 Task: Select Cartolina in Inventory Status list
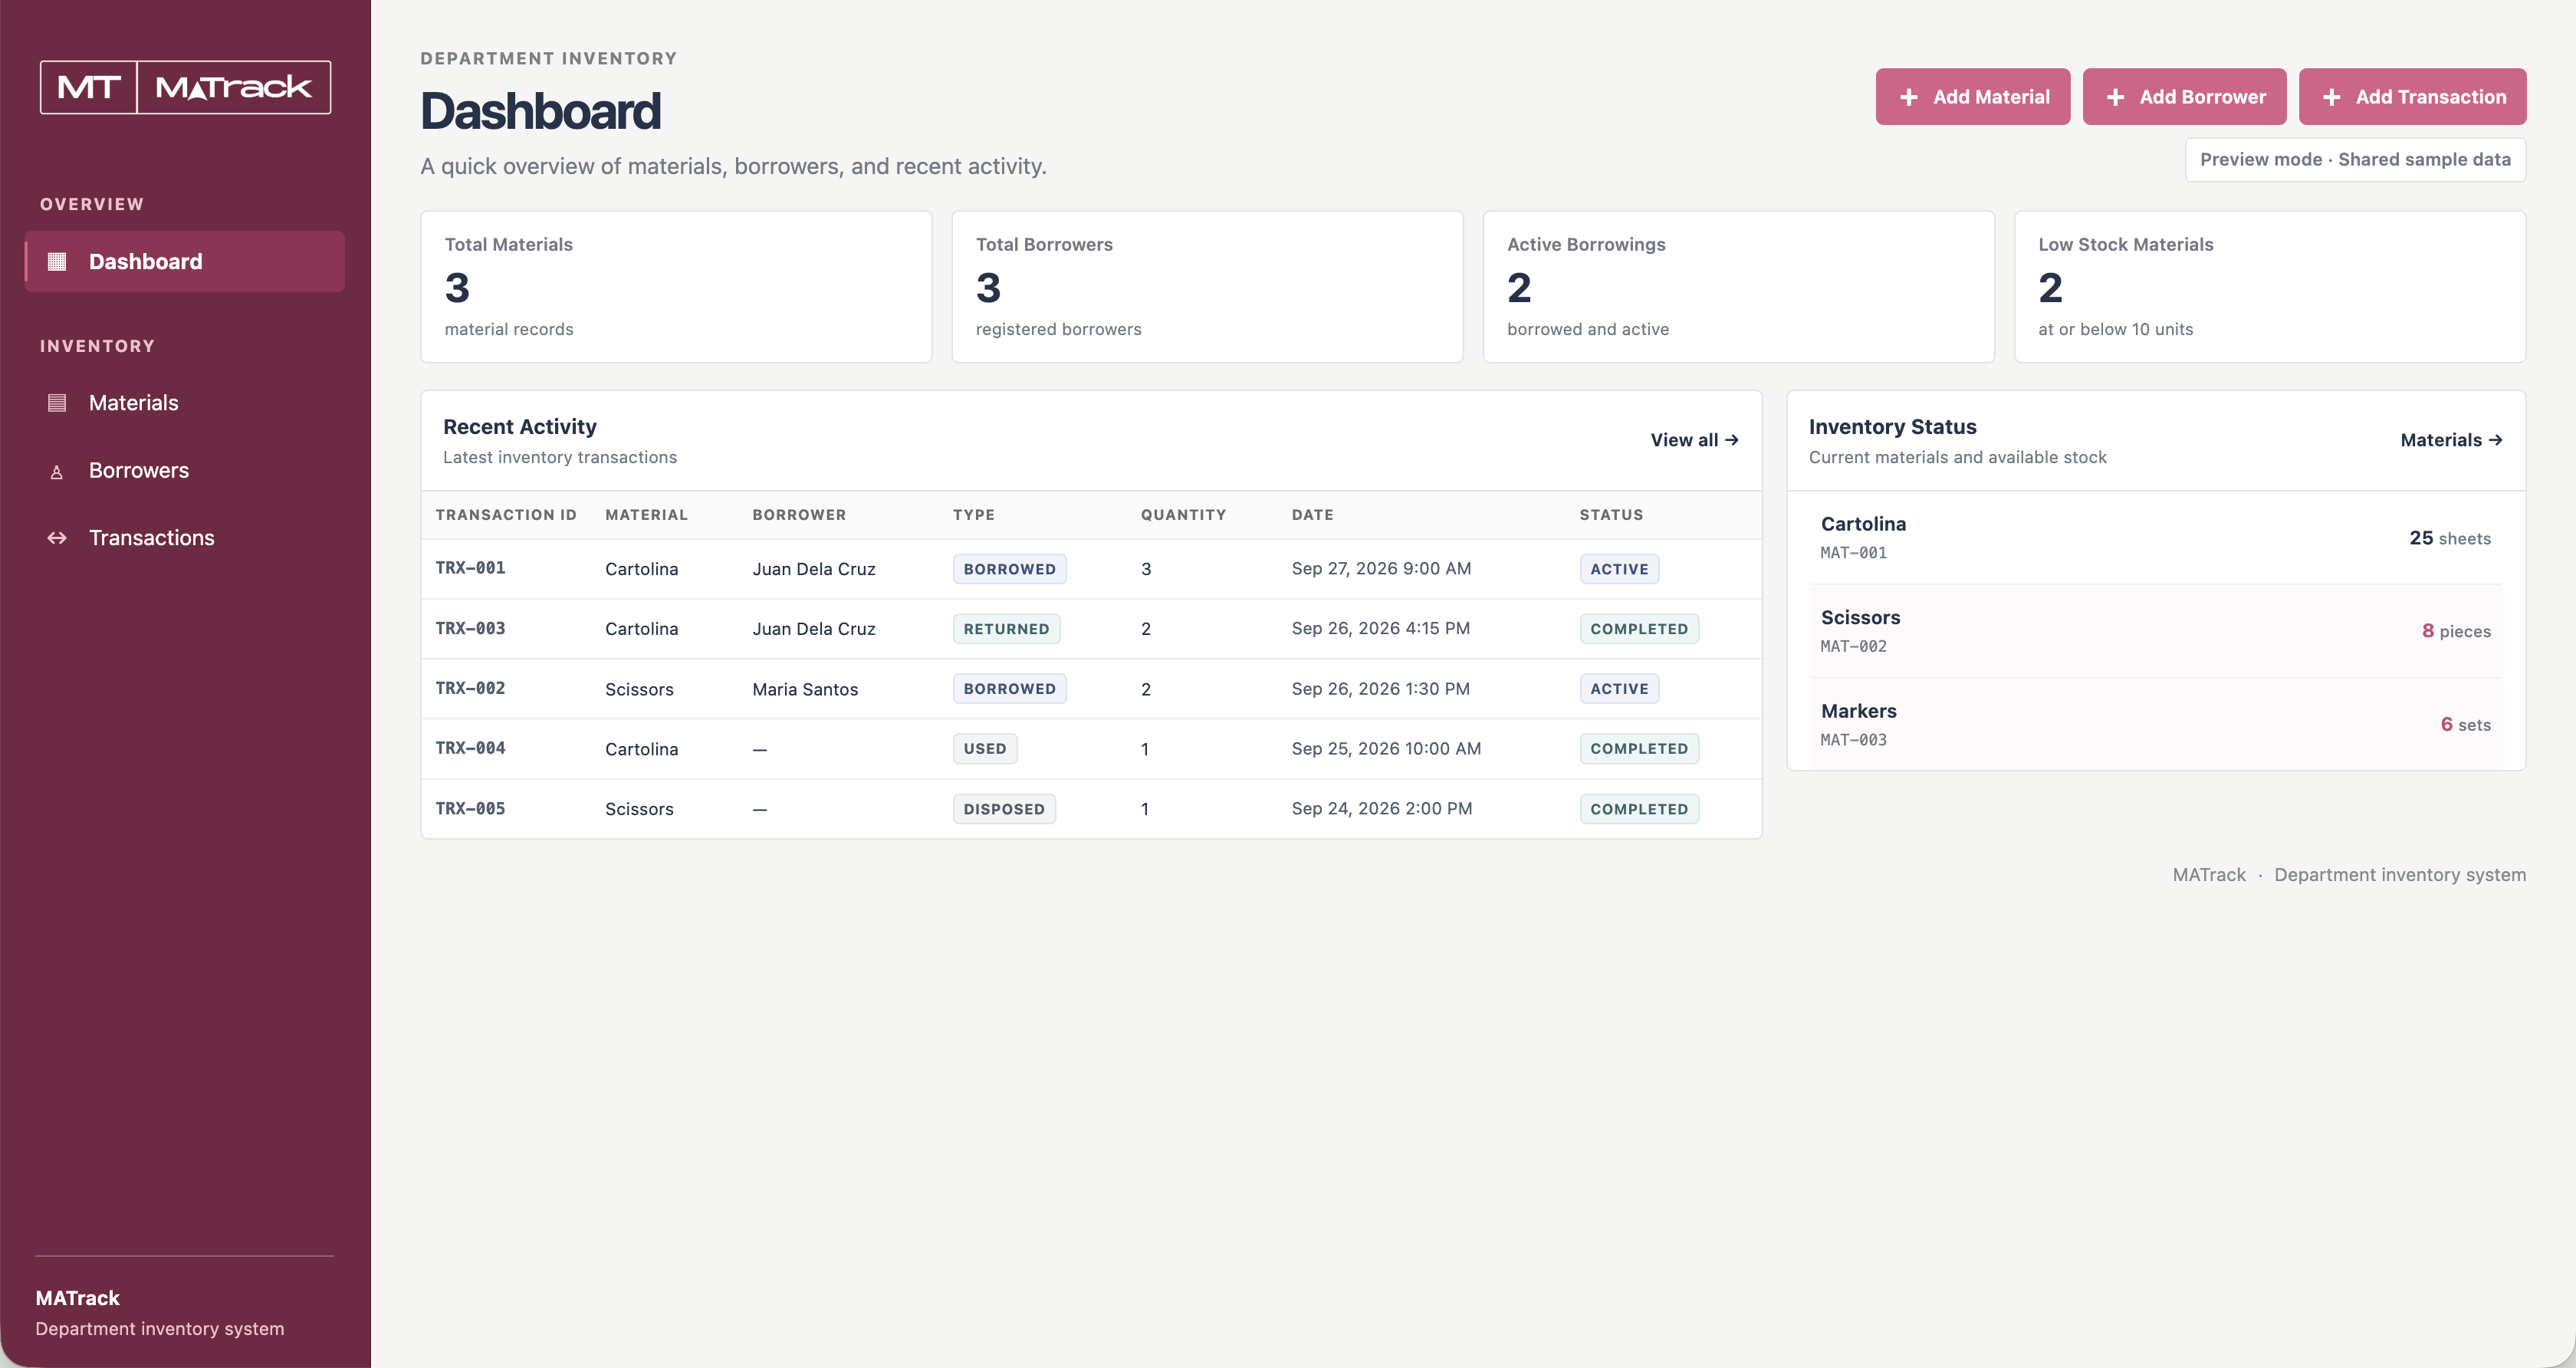pyautogui.click(x=2155, y=537)
